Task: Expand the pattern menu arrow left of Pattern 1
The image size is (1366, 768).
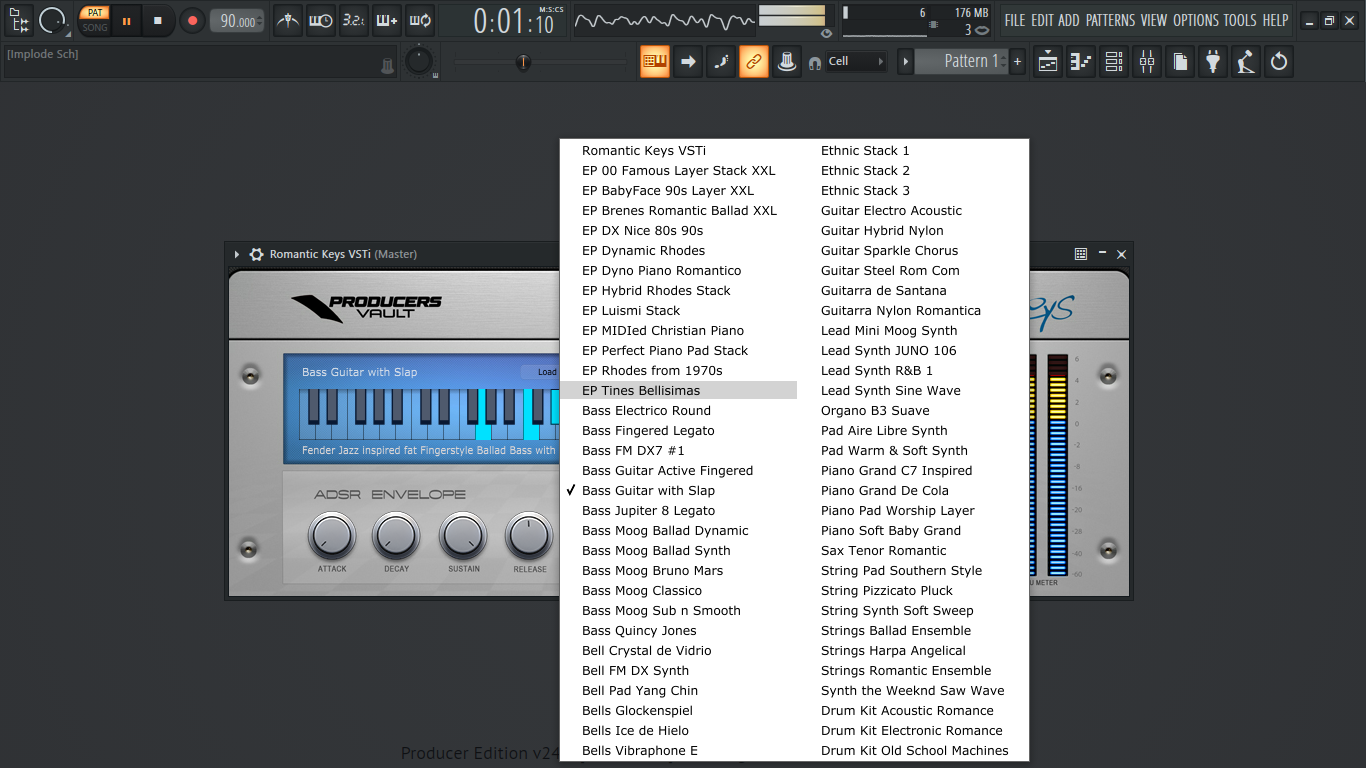Action: click(x=906, y=61)
